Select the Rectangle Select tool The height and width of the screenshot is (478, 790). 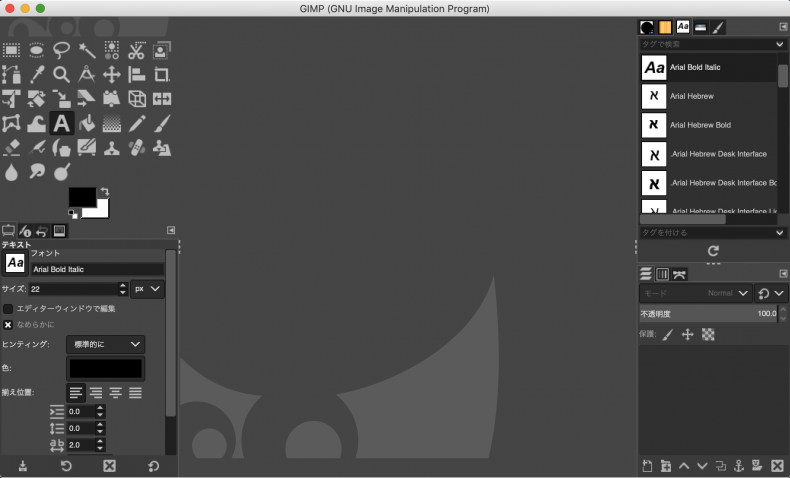[x=11, y=50]
